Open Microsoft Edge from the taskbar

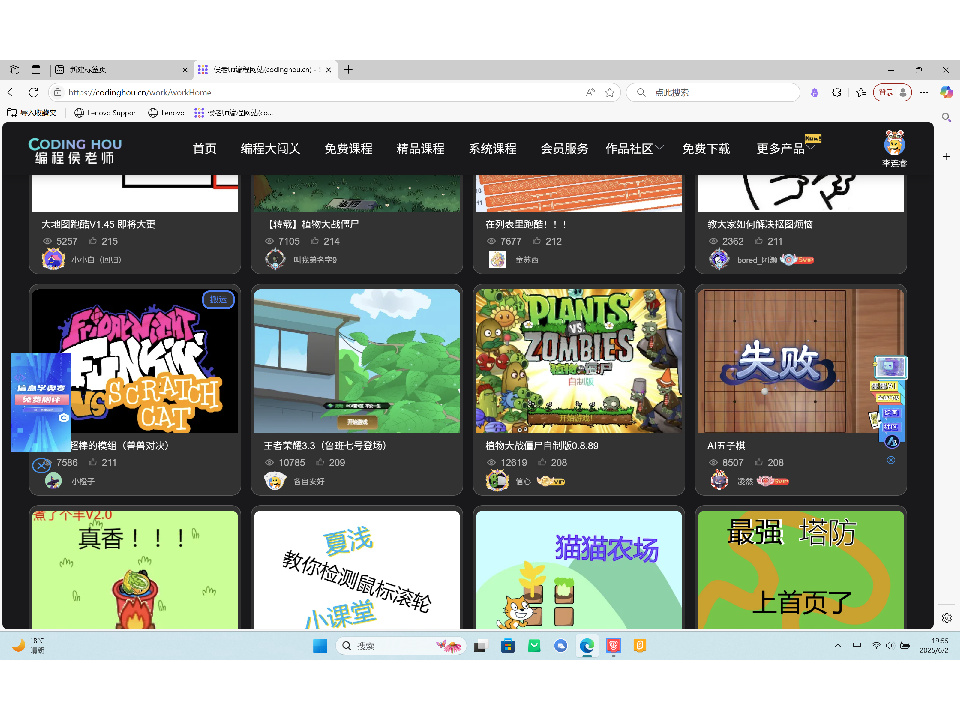tap(587, 646)
